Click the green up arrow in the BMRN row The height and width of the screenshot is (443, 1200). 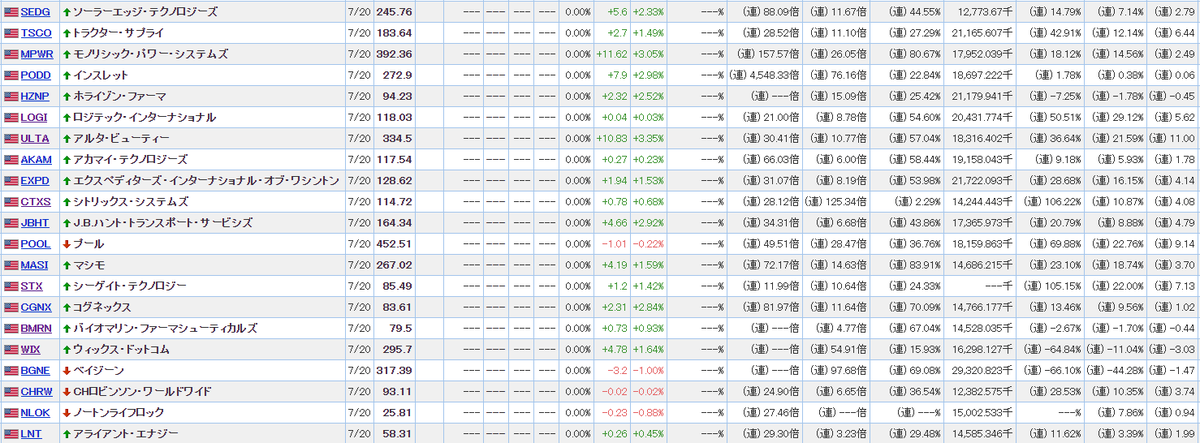66,328
